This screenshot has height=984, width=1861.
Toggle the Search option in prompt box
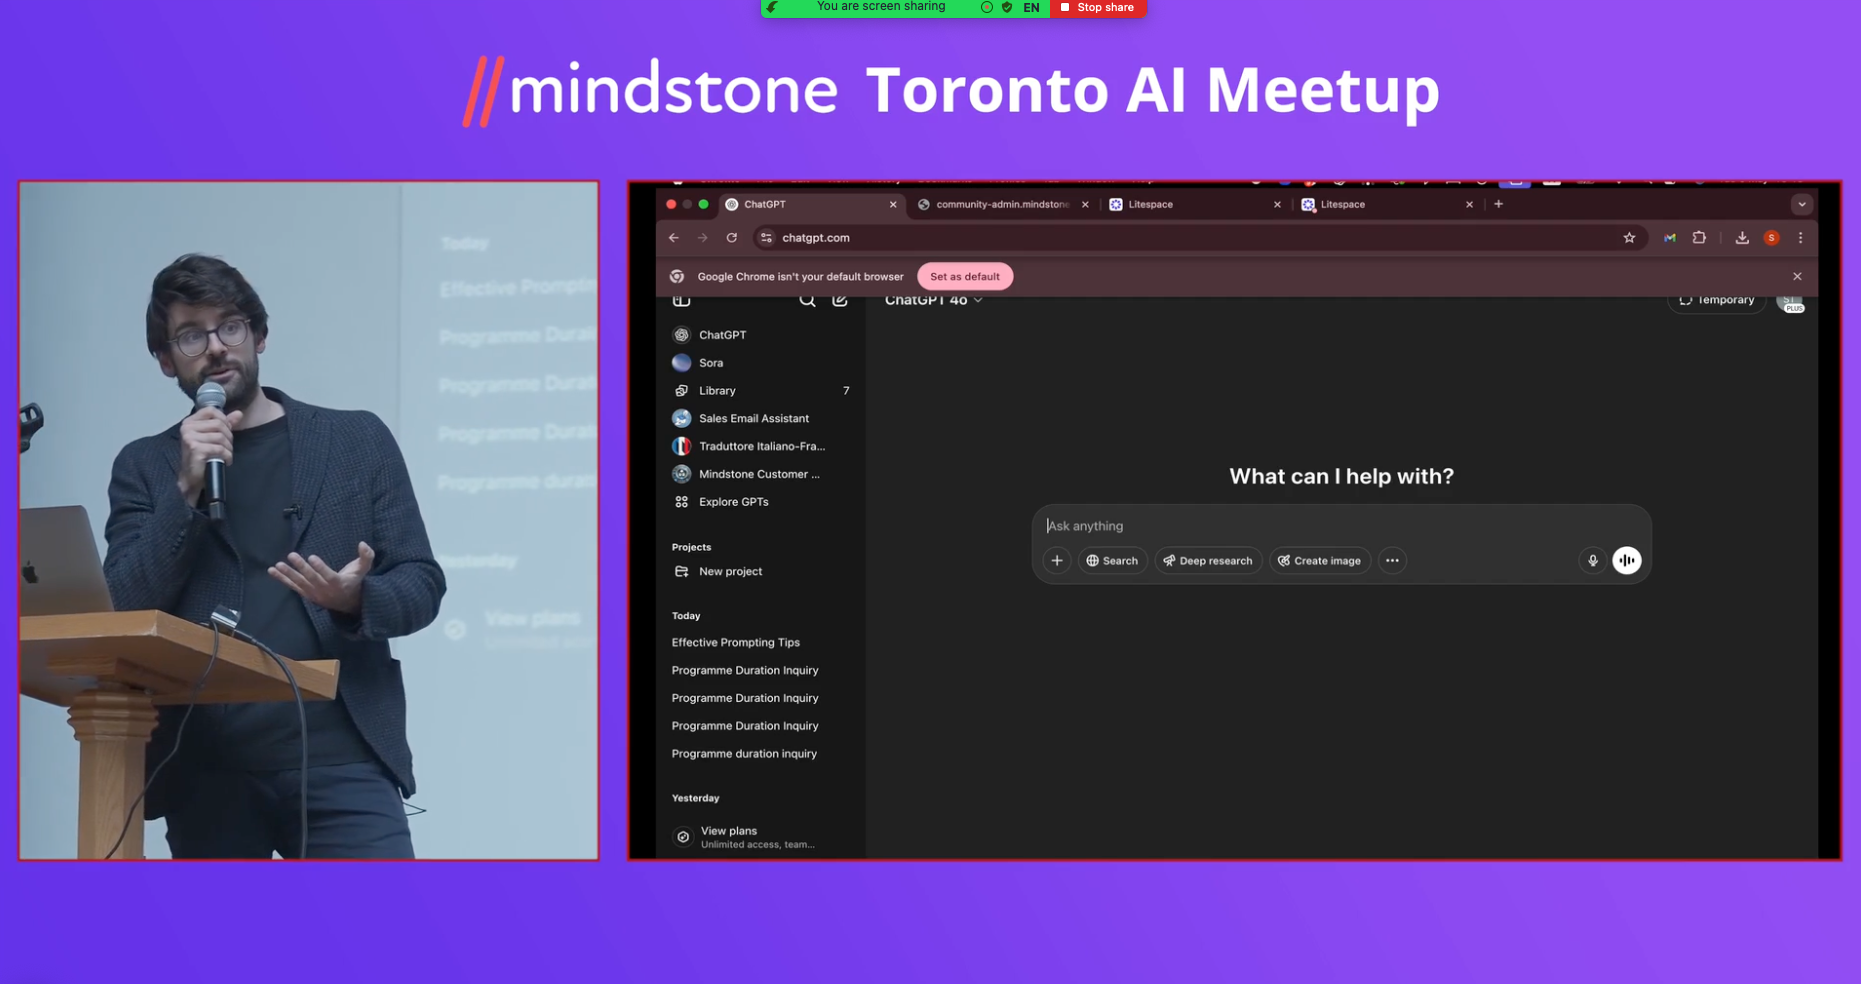(x=1112, y=561)
